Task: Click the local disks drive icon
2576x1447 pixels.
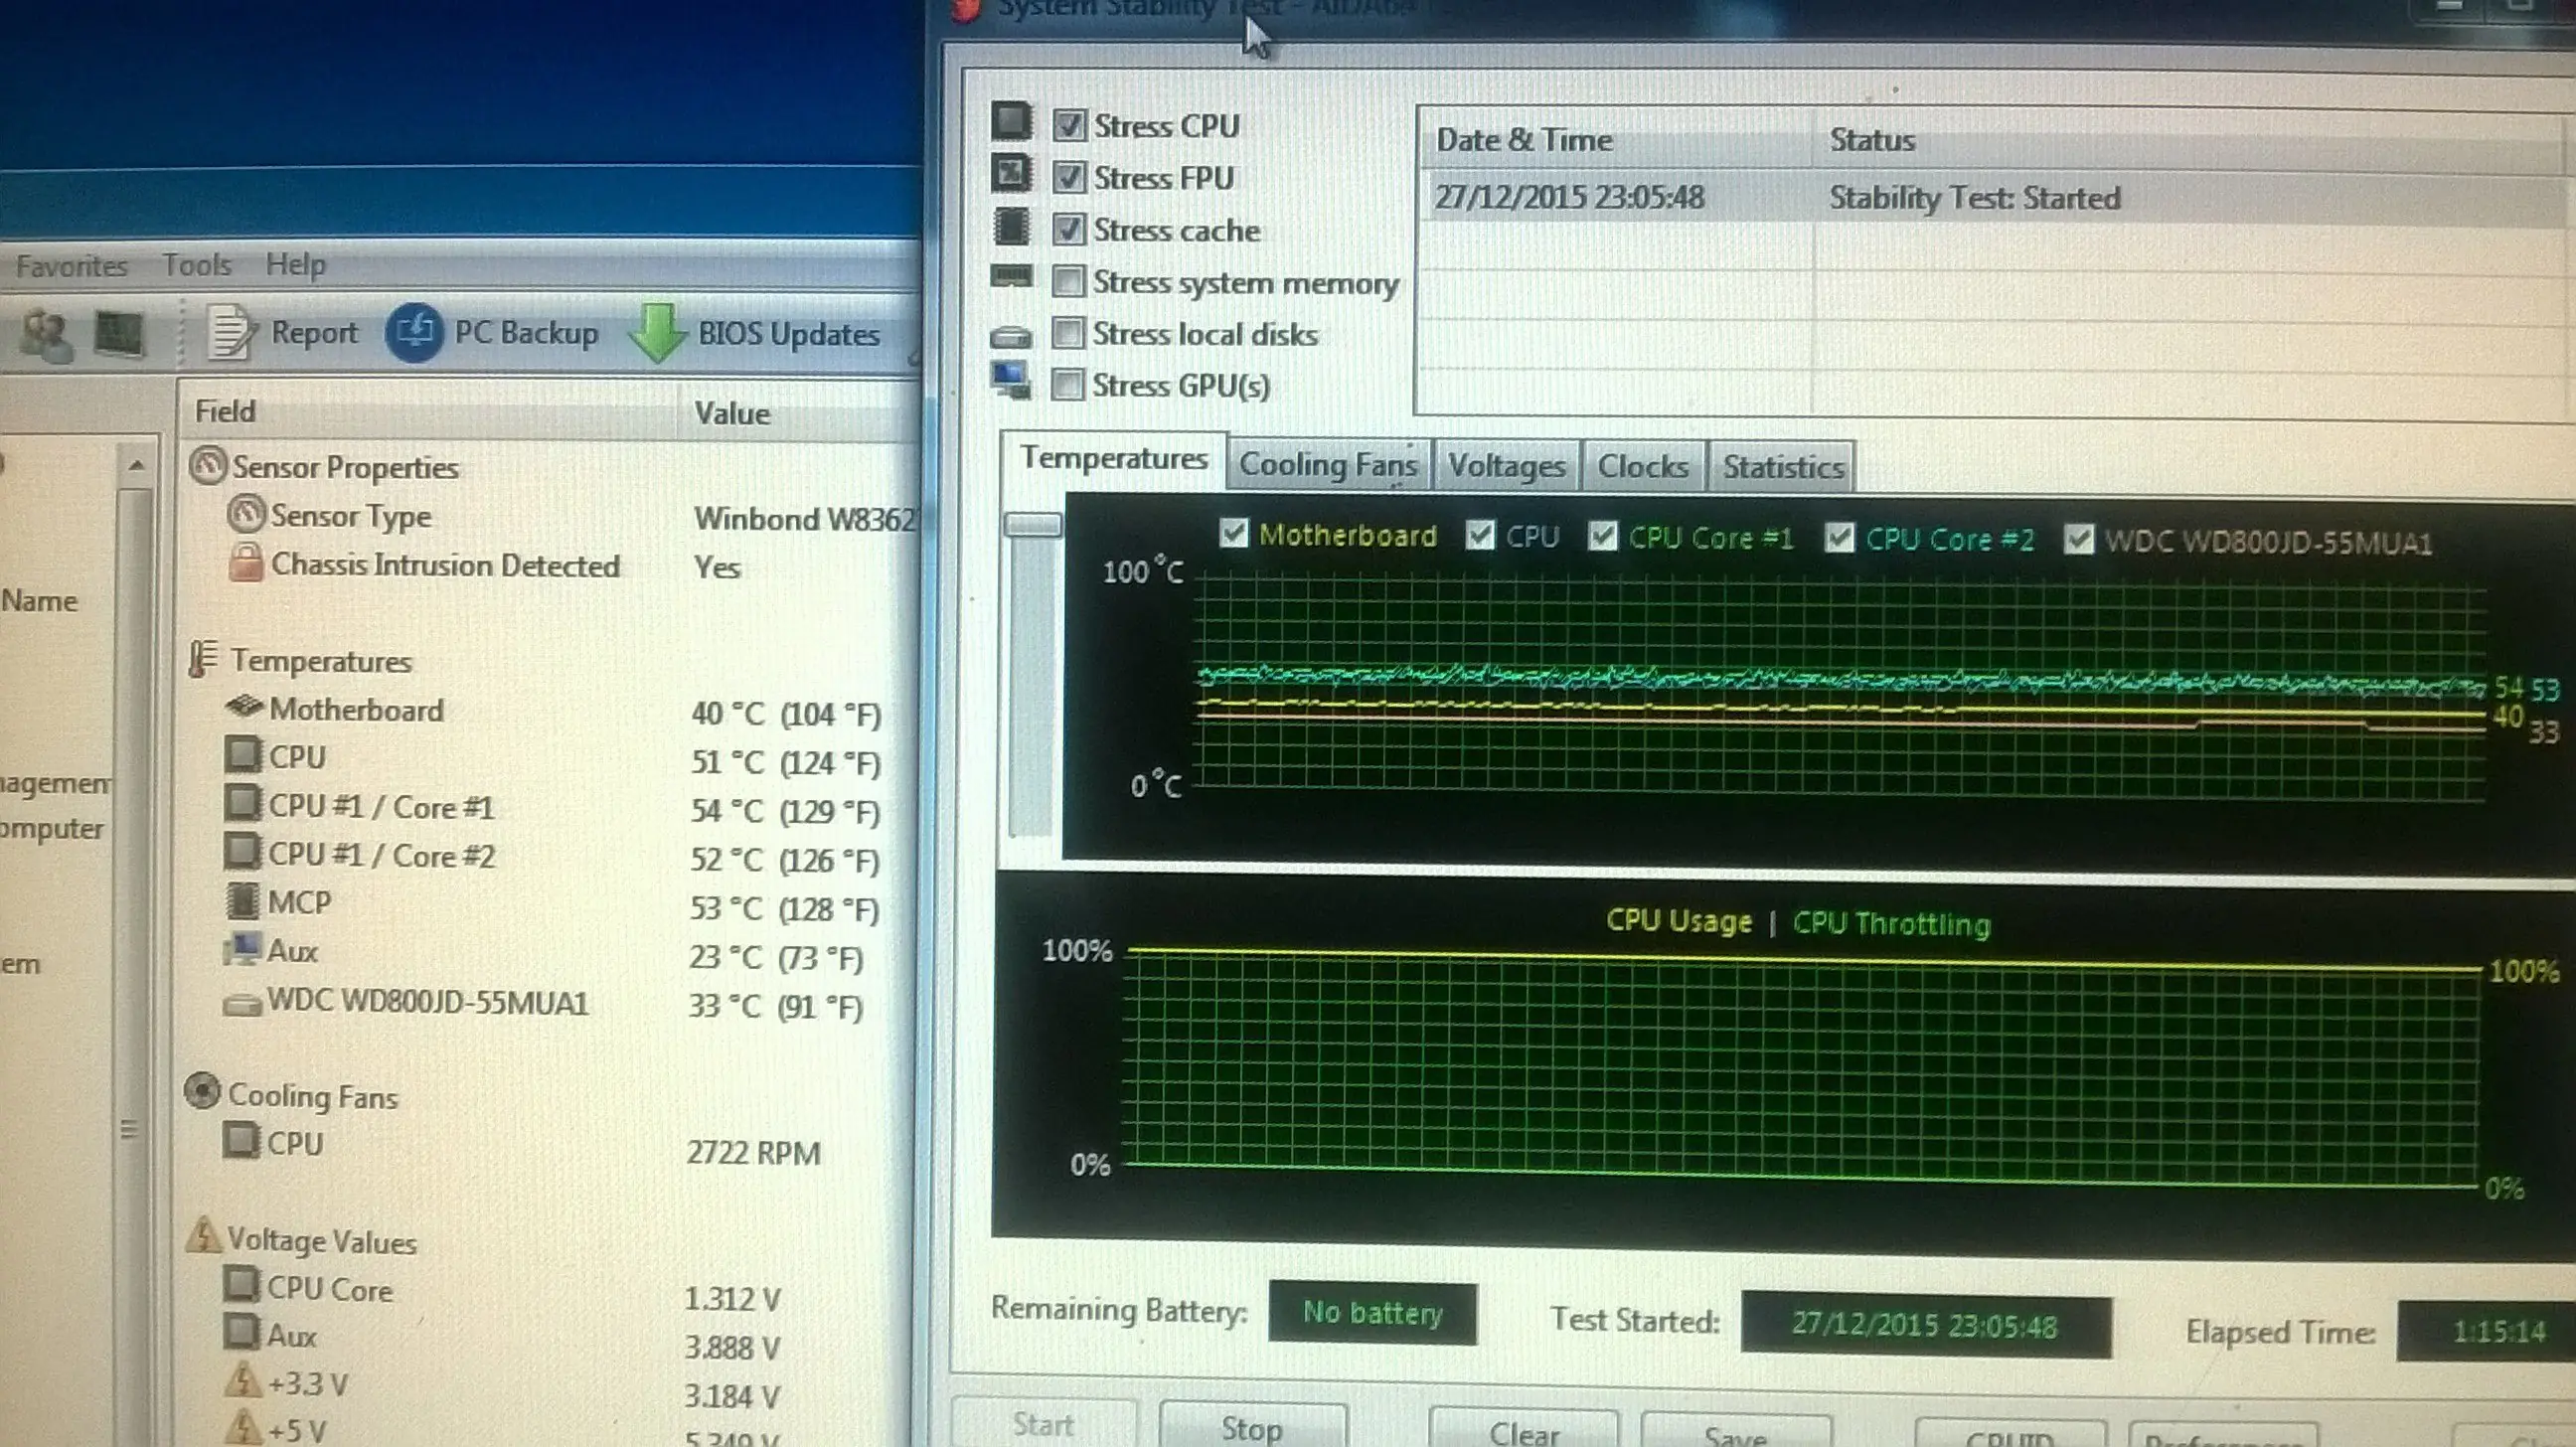Action: coord(1010,337)
